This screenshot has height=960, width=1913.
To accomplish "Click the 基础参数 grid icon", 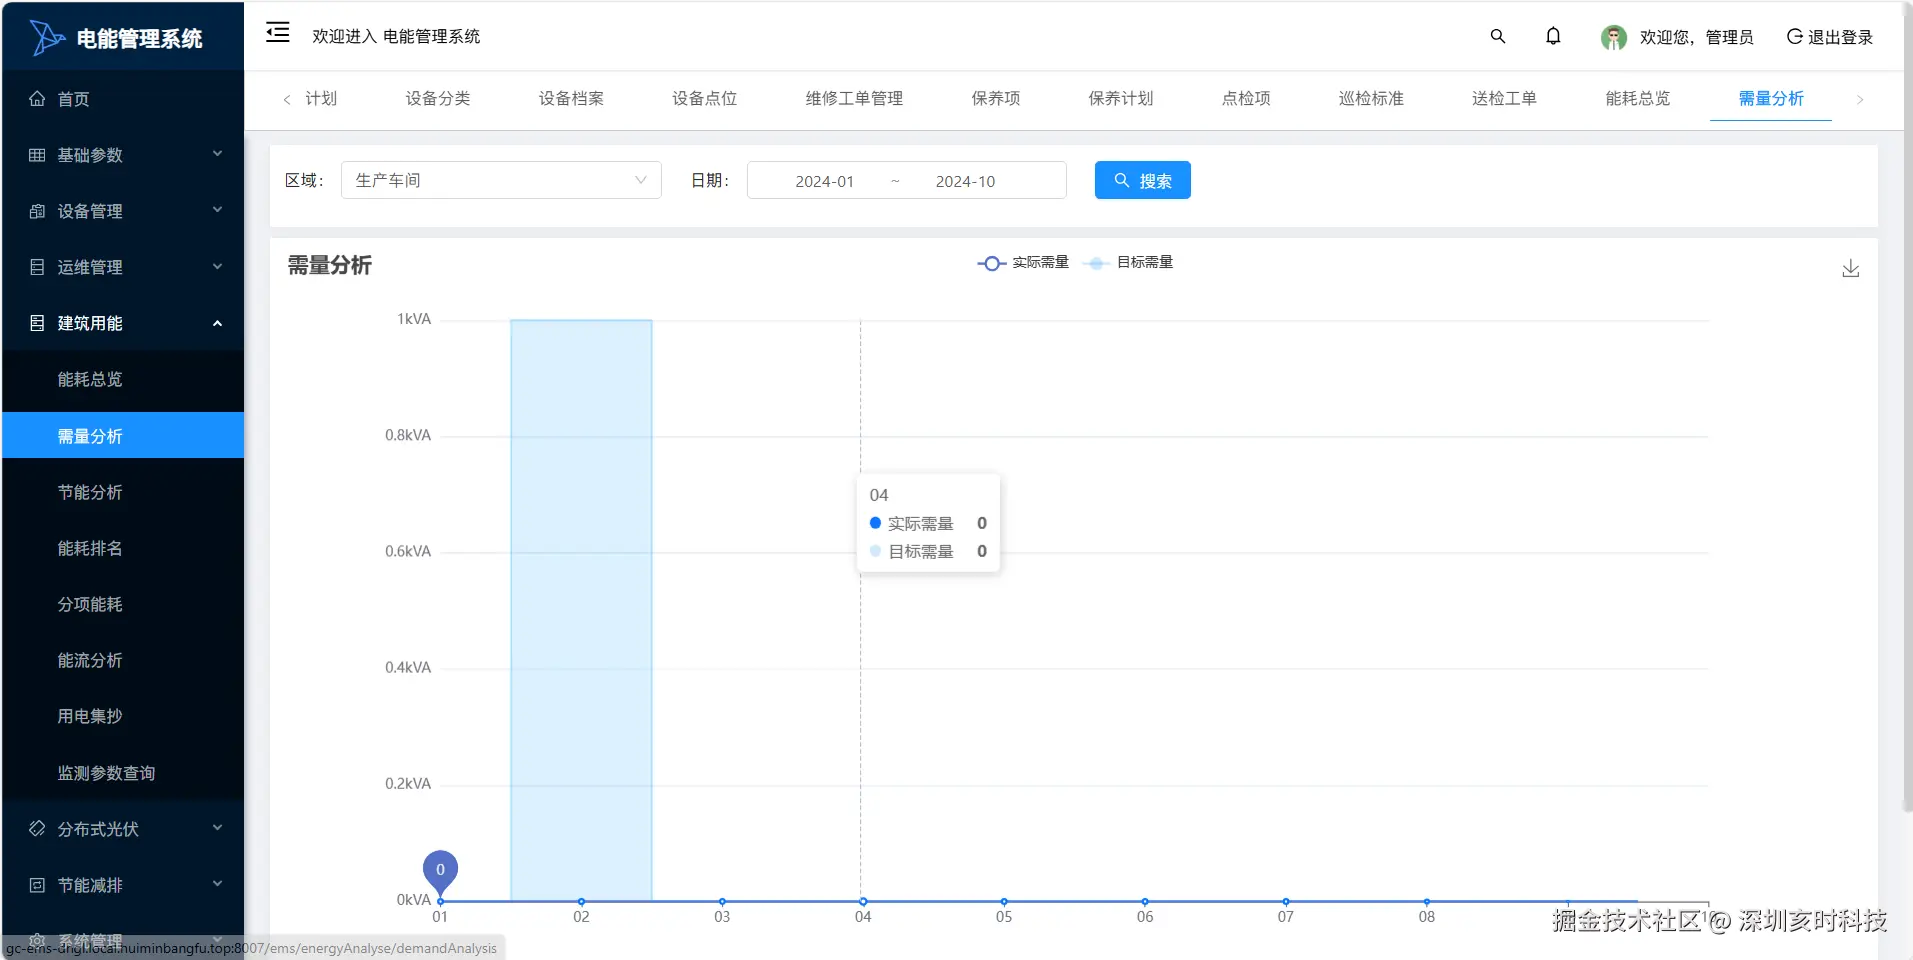I will [37, 155].
